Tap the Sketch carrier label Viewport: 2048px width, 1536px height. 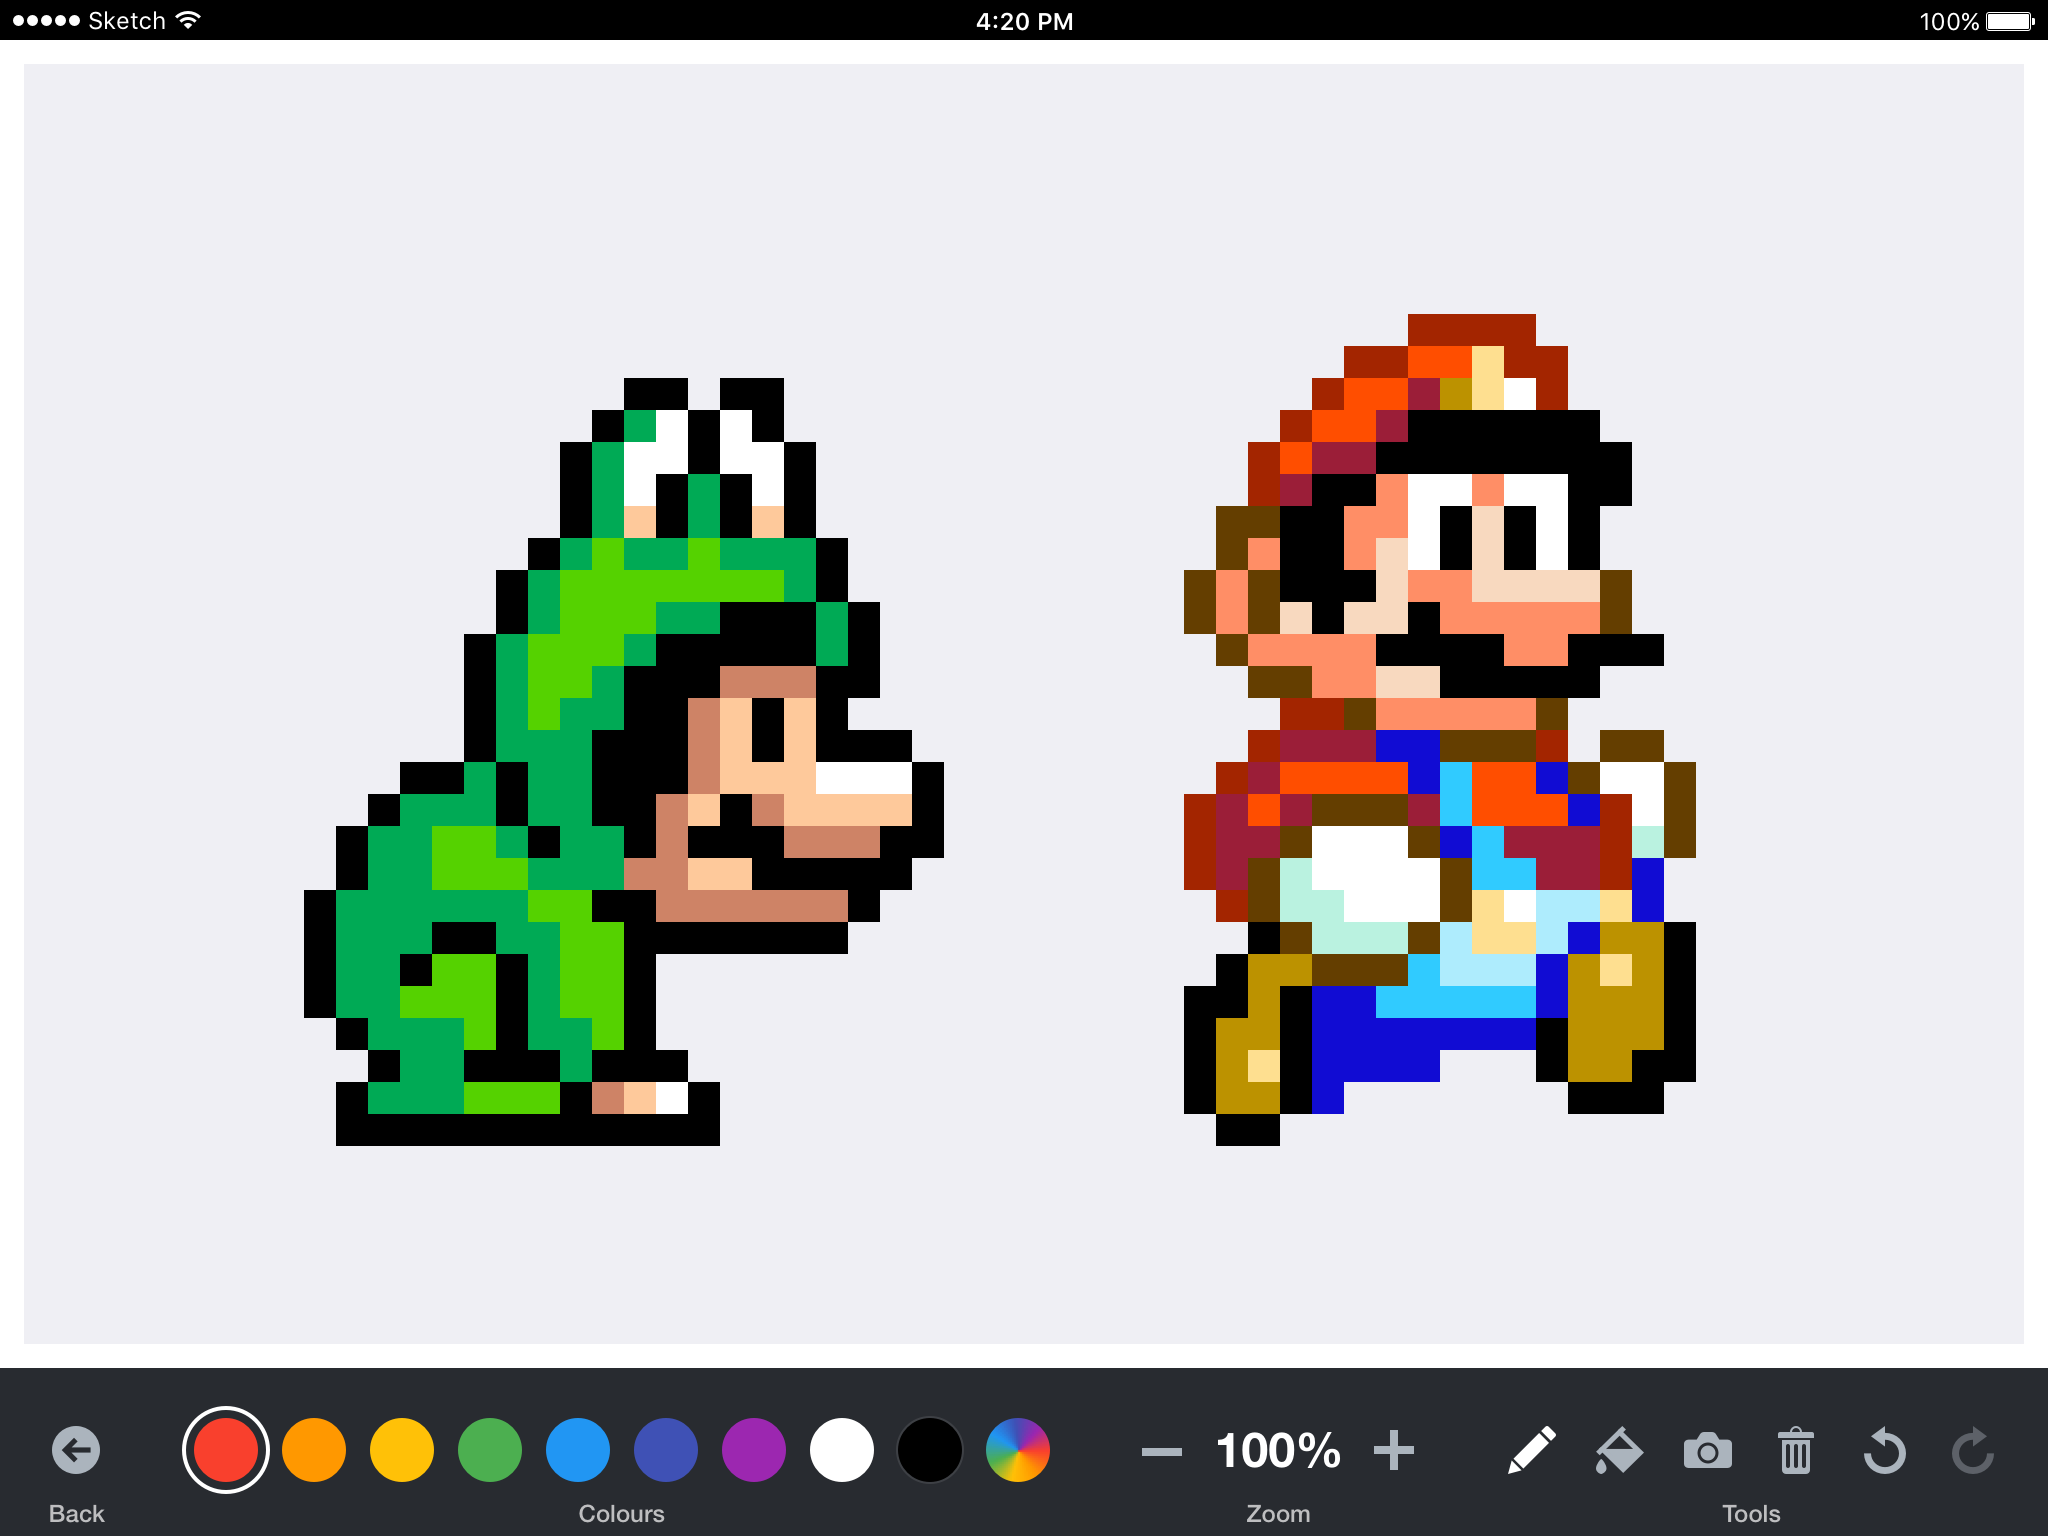[126, 20]
